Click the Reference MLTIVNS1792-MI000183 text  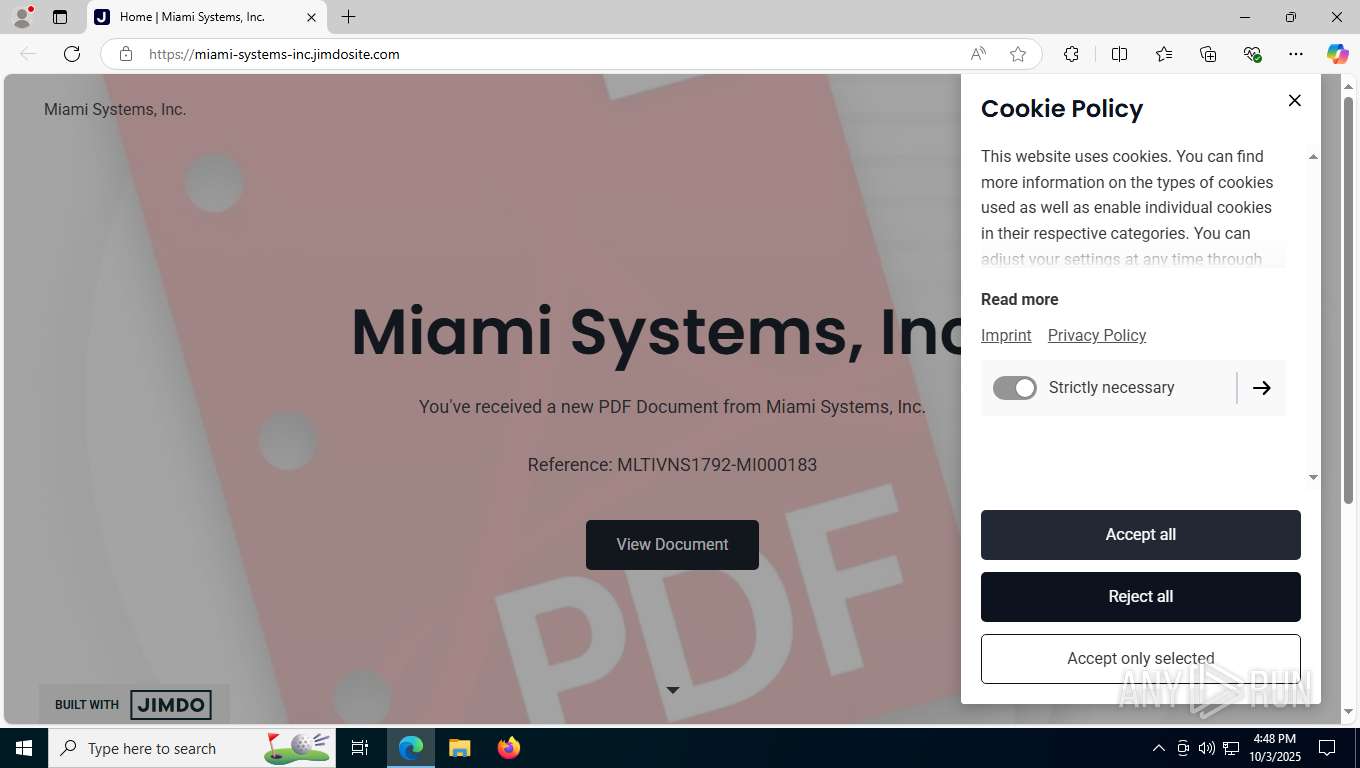coord(672,465)
